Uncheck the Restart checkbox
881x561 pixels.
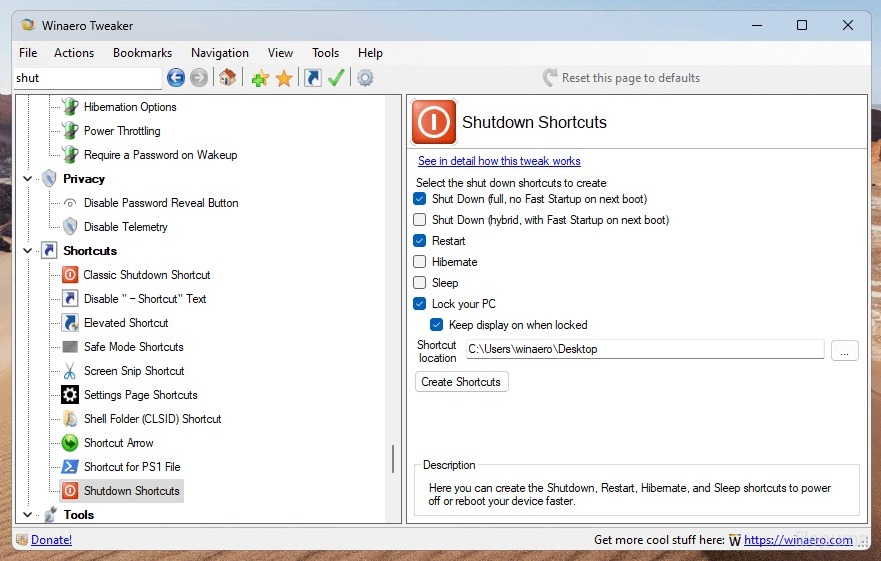pyautogui.click(x=420, y=241)
